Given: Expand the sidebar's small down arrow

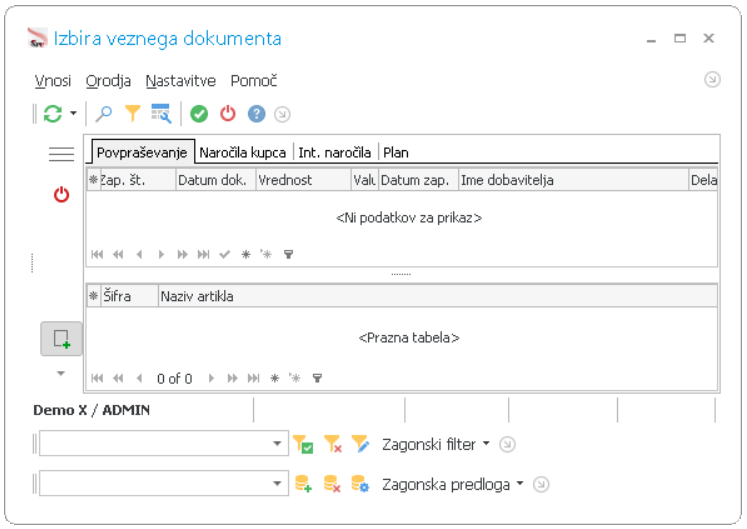Looking at the screenshot, I should click(x=61, y=373).
